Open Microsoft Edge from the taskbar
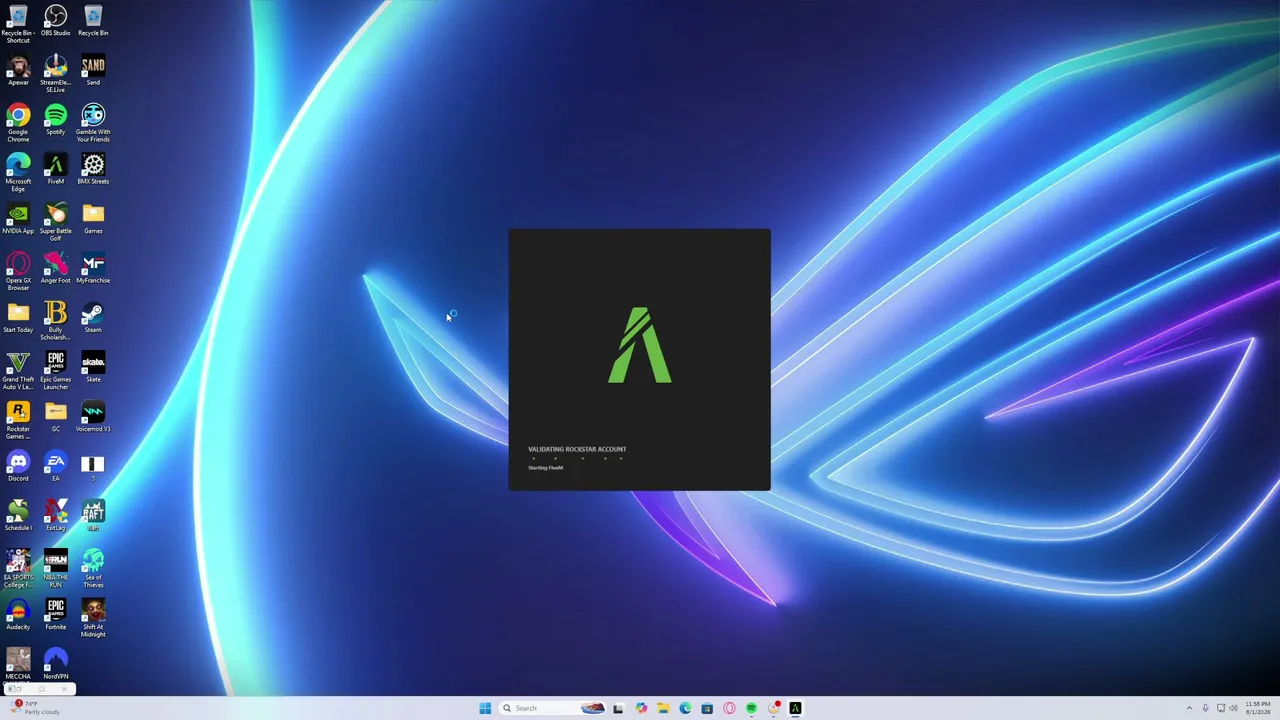The image size is (1280, 720). (x=685, y=708)
